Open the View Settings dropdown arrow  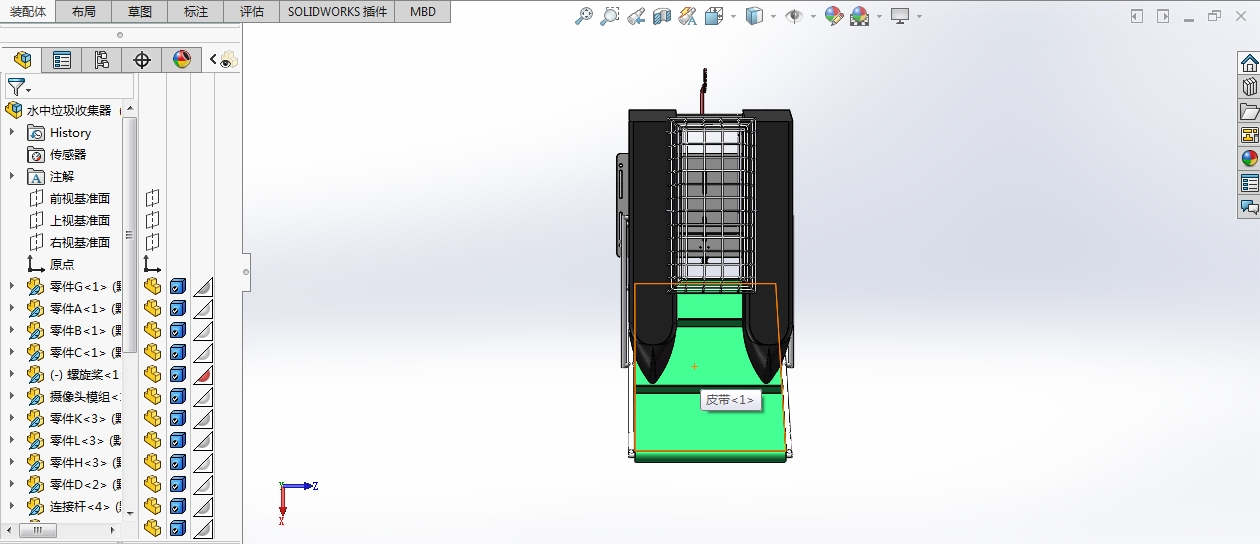[x=919, y=16]
